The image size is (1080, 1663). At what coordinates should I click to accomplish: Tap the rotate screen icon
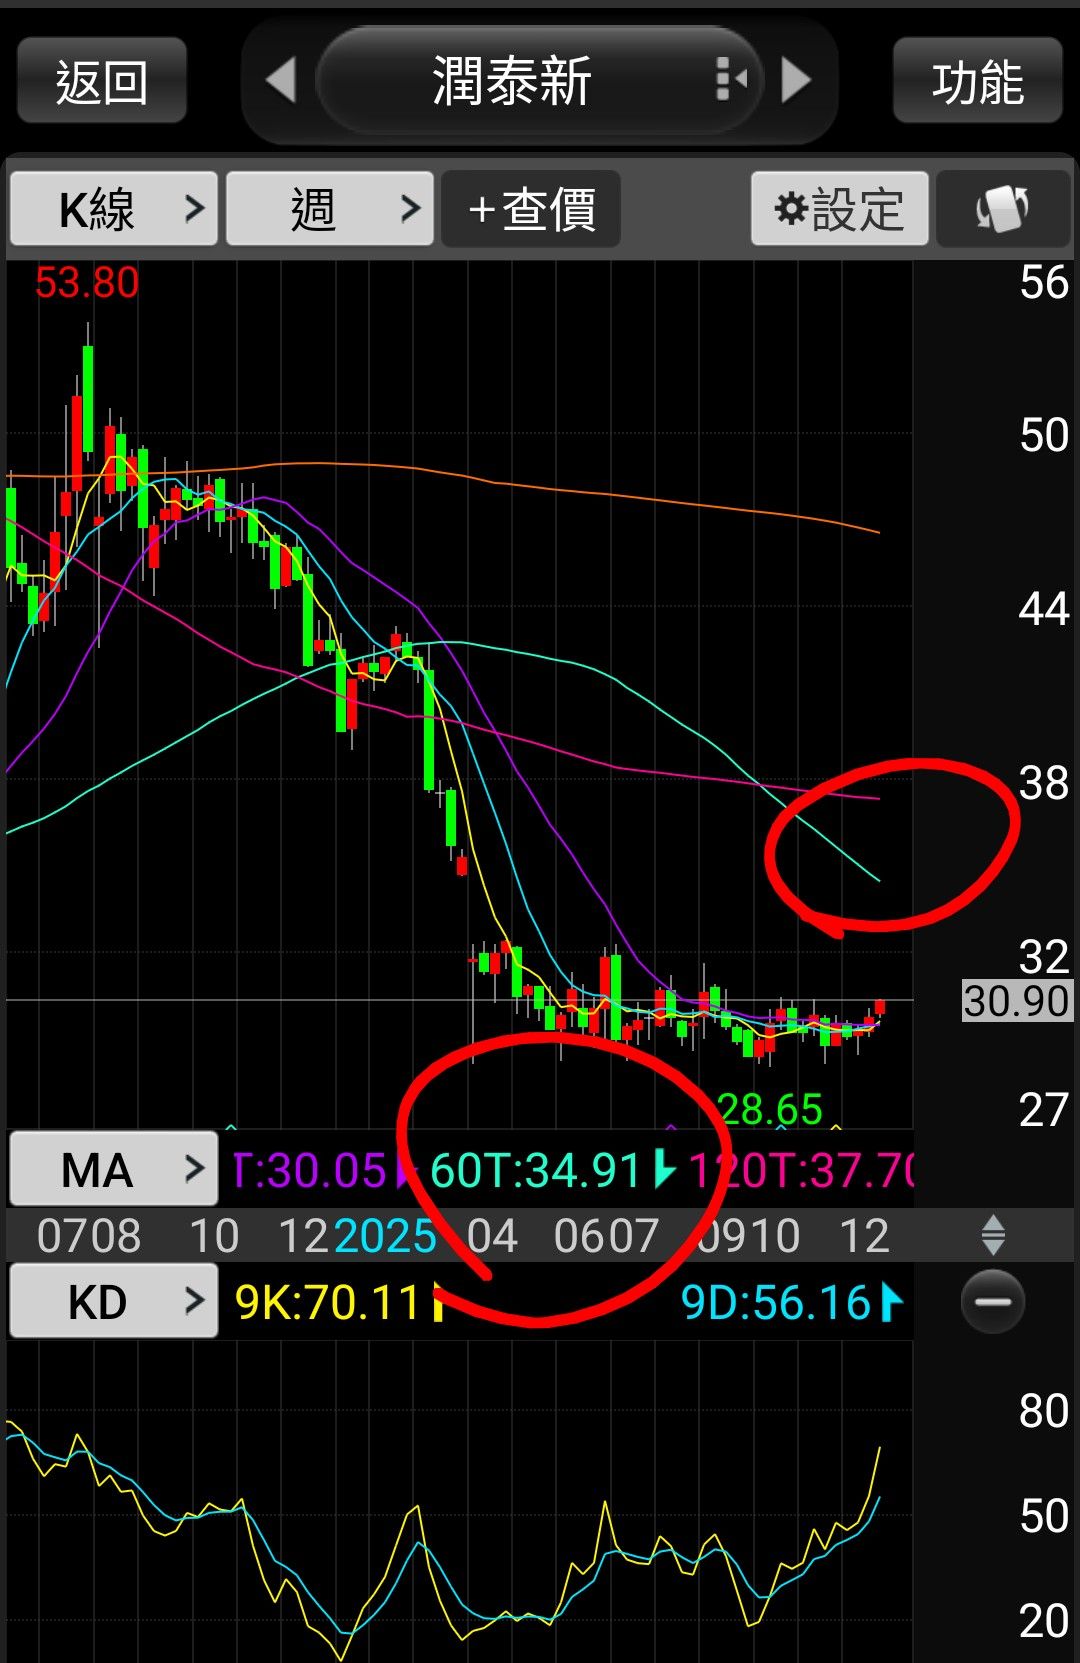pyautogui.click(x=1003, y=209)
